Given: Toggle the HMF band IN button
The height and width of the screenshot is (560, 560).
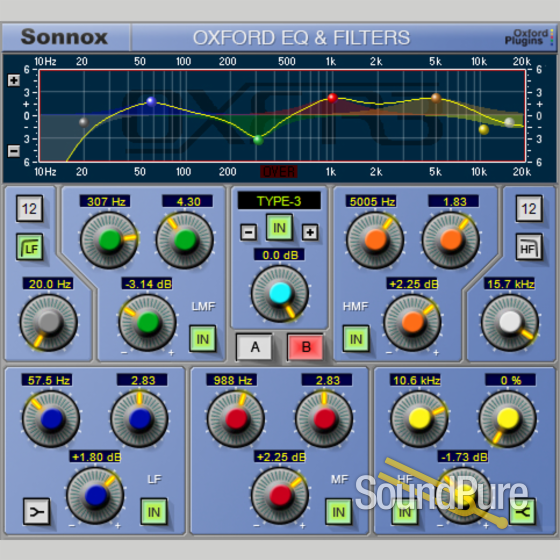Looking at the screenshot, I should [356, 339].
